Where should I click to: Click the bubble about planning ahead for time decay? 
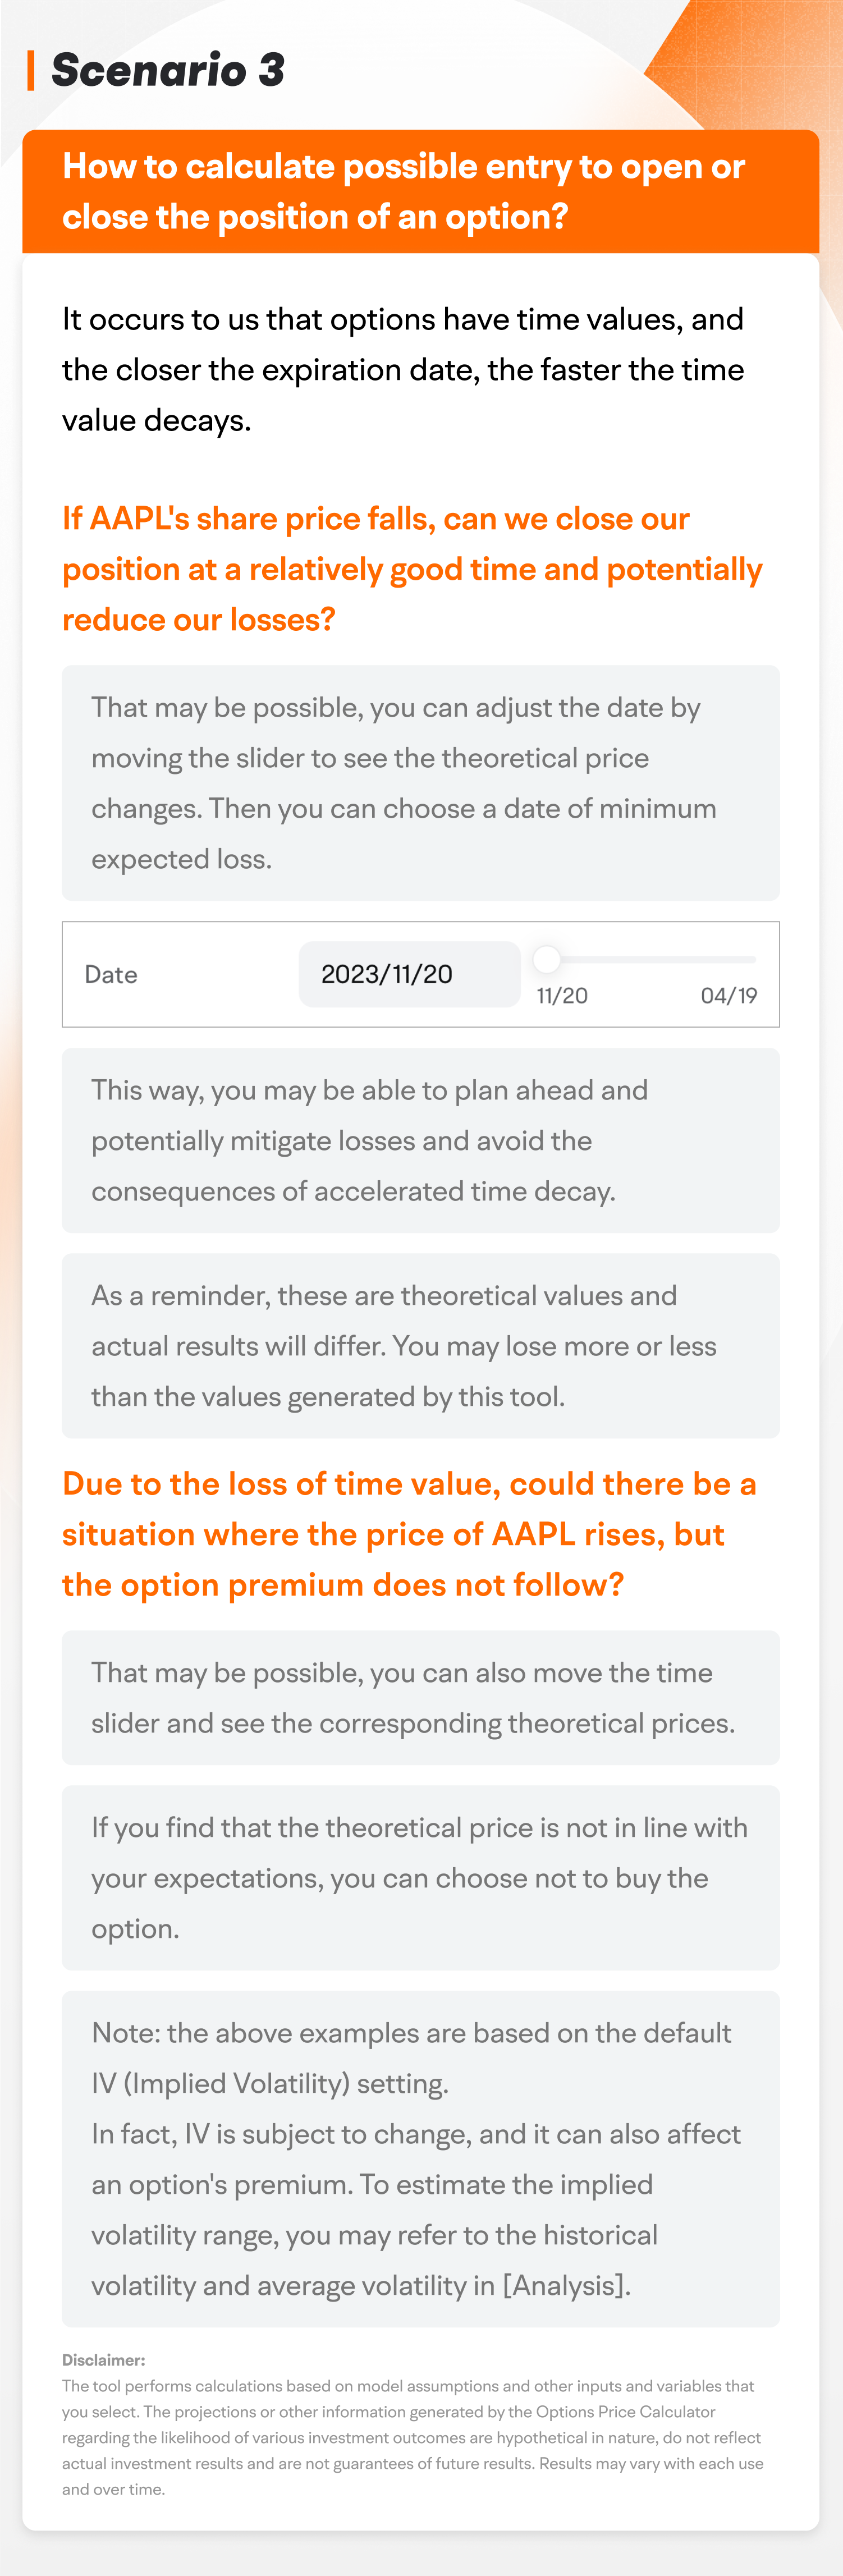420,1140
